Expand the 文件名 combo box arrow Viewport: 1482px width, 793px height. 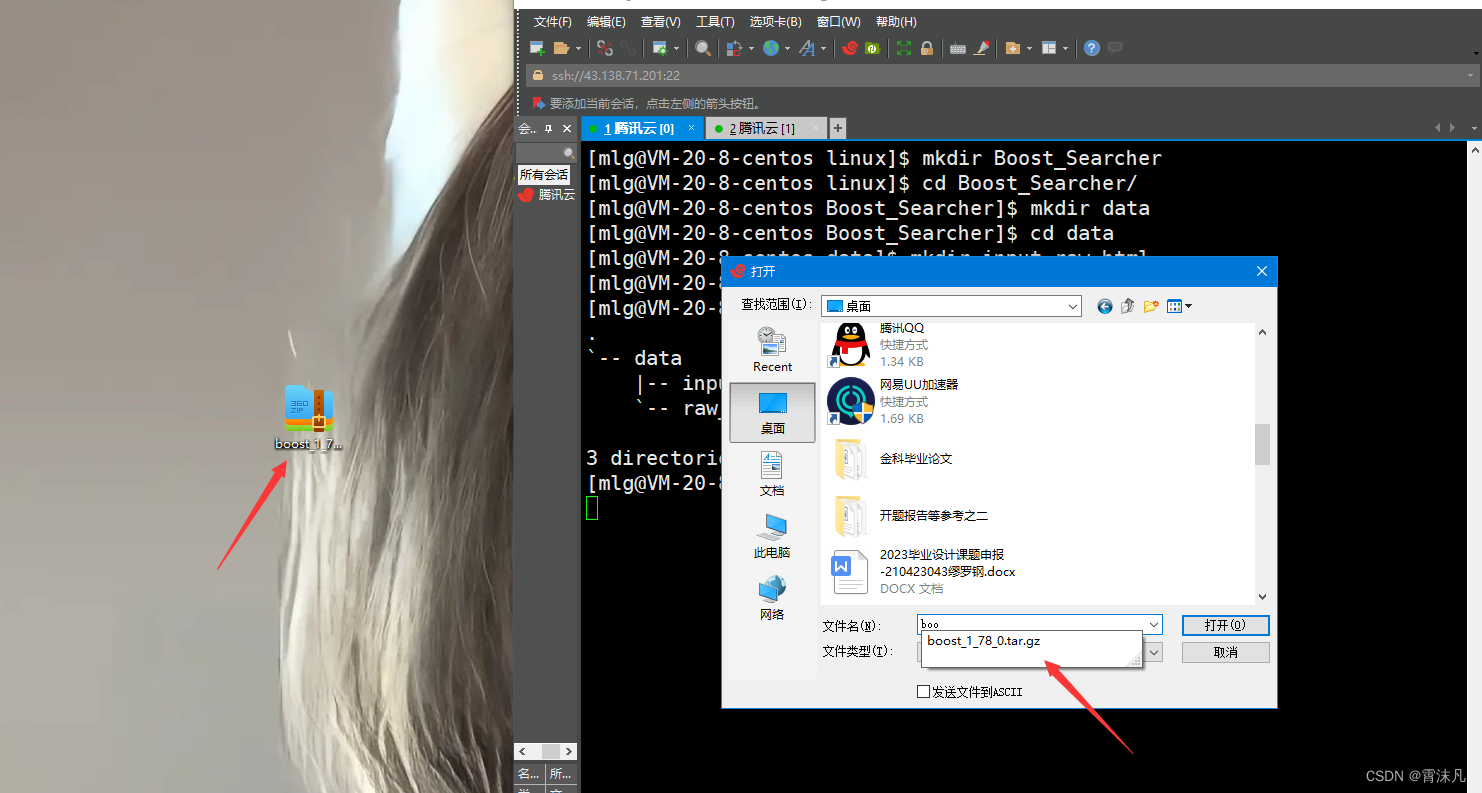(x=1154, y=625)
